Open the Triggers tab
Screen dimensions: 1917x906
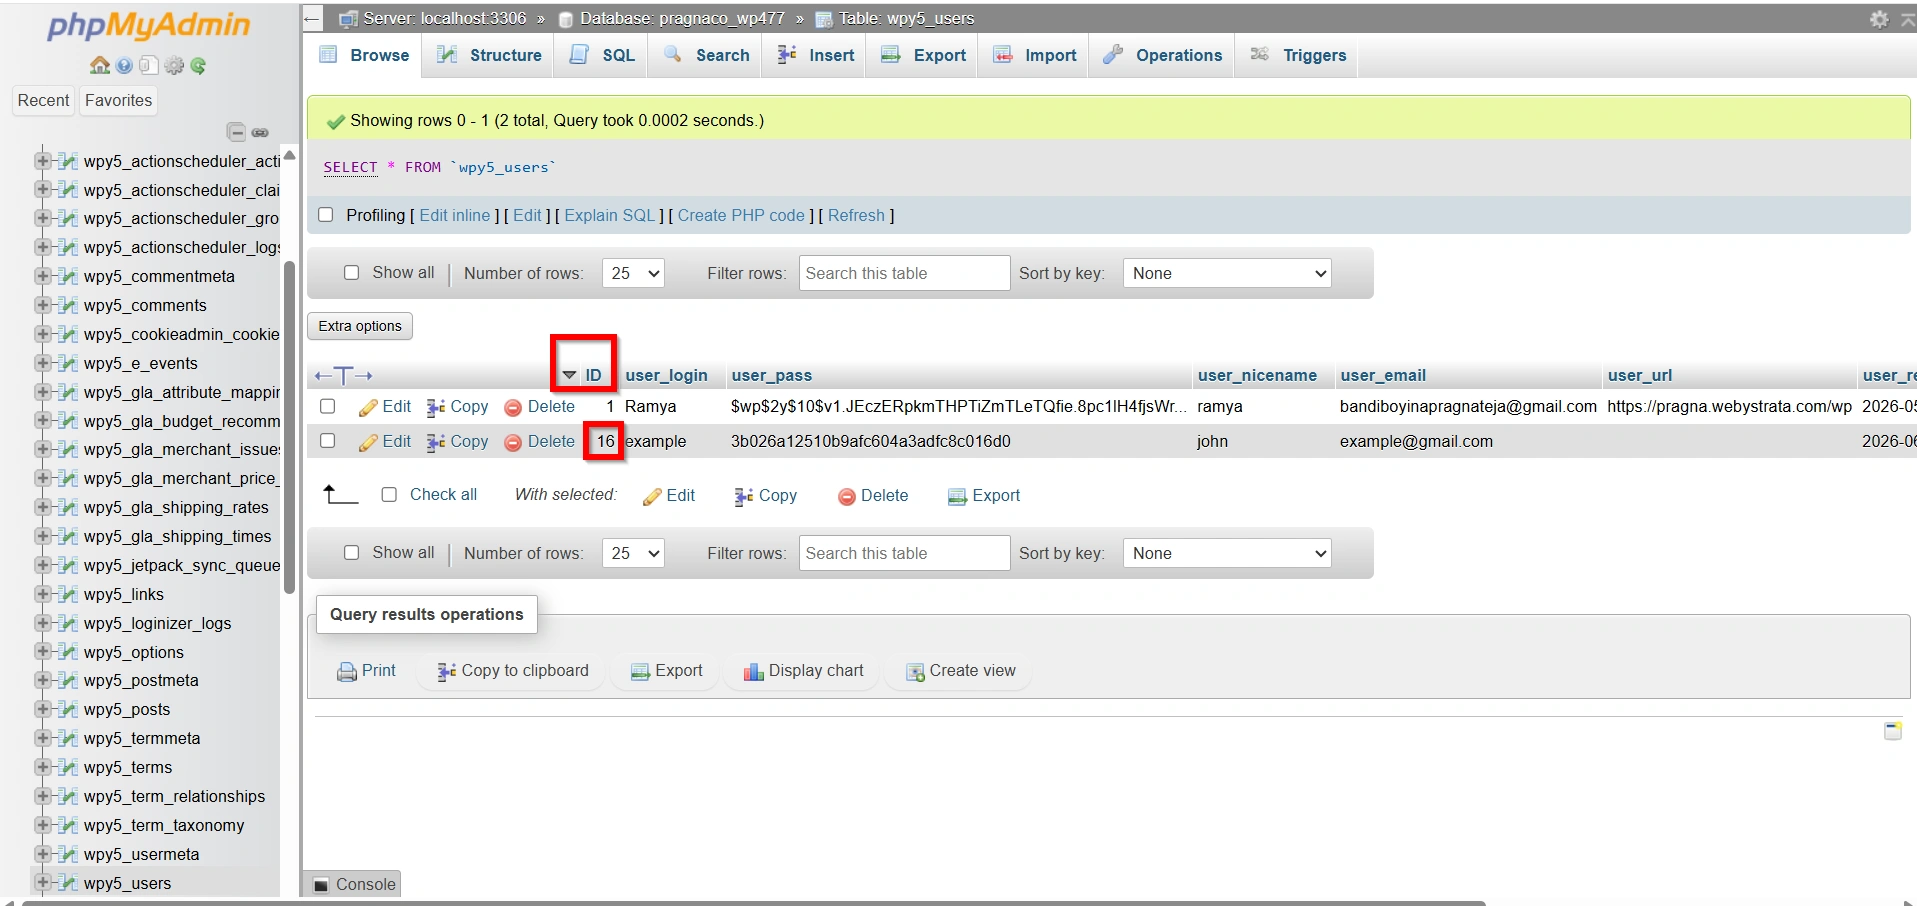pyautogui.click(x=1299, y=55)
